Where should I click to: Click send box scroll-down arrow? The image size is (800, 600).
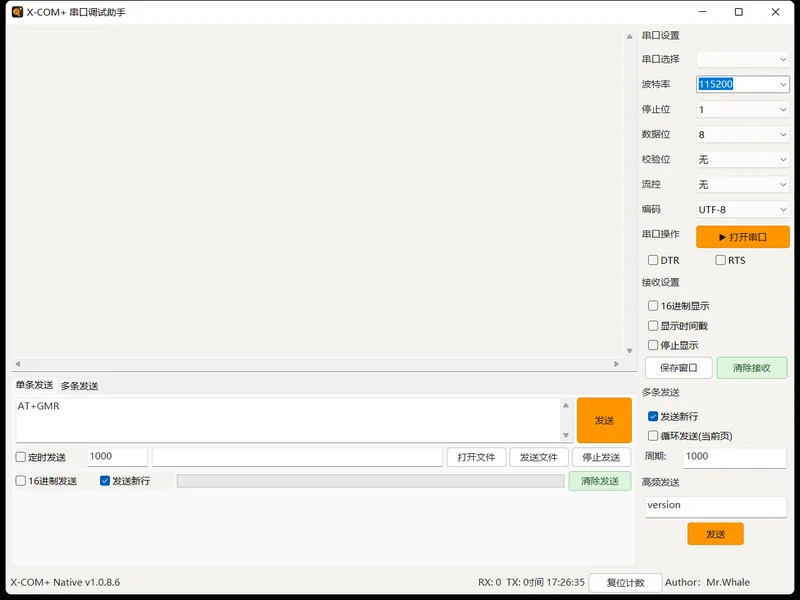click(566, 435)
